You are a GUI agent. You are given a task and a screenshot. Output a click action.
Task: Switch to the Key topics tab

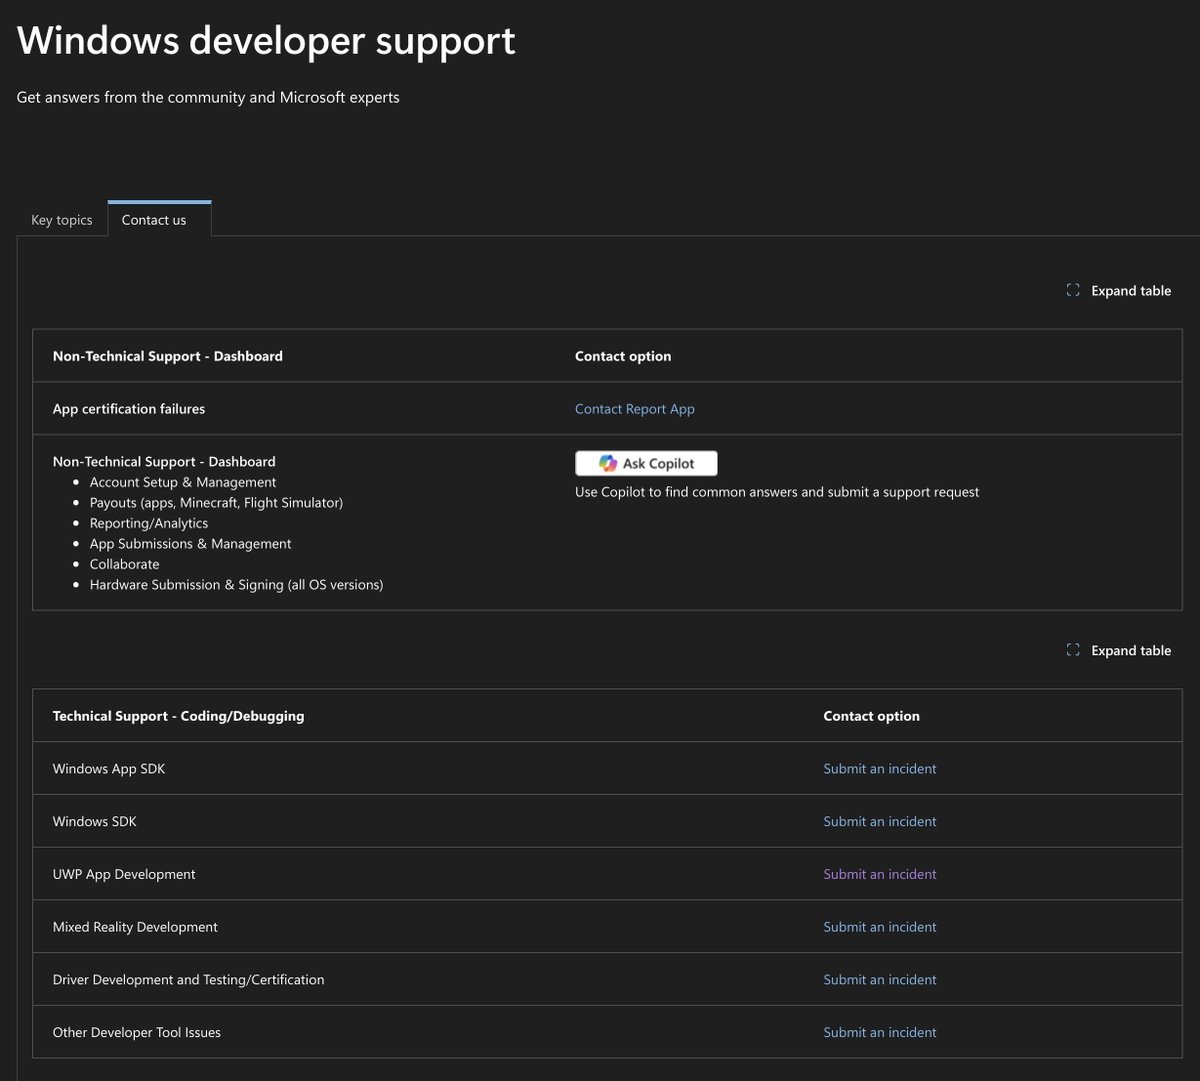point(62,220)
